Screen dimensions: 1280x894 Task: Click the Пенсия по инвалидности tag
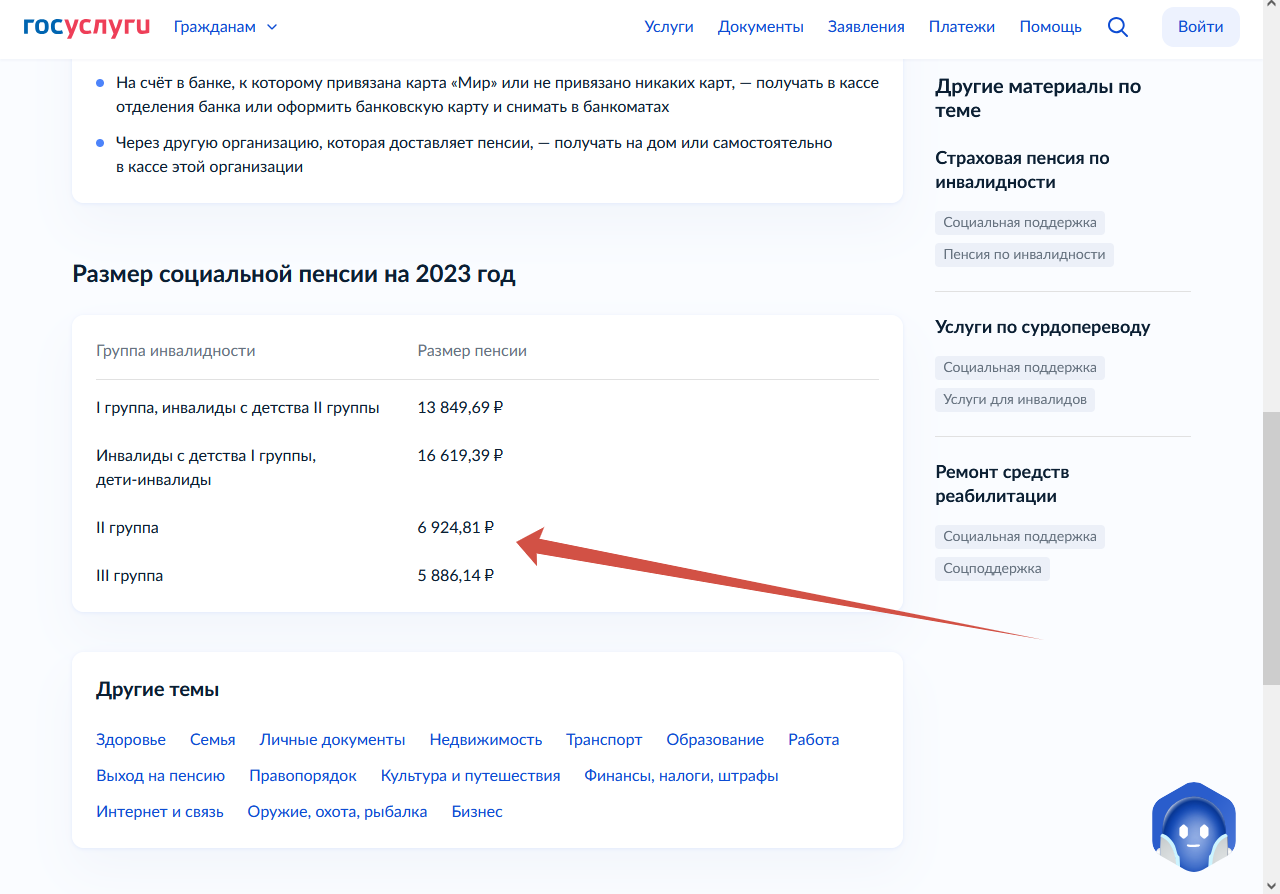pos(1024,255)
